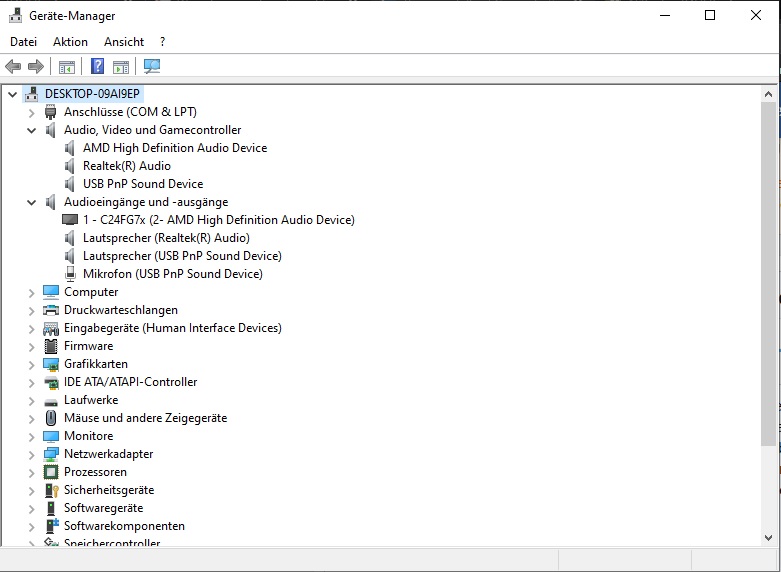Select Mikrofon (USB PnP Sound Device) entry
This screenshot has width=781, height=572.
pyautogui.click(x=173, y=274)
